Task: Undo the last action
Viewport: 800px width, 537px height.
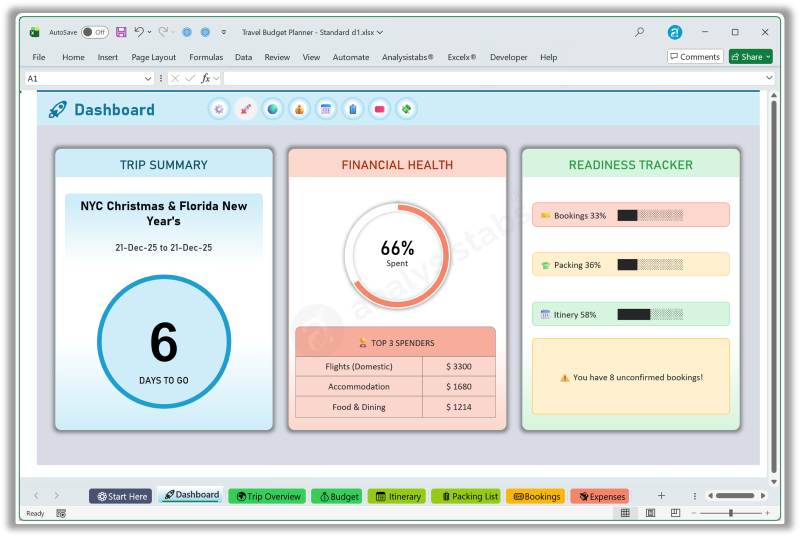Action: point(139,32)
